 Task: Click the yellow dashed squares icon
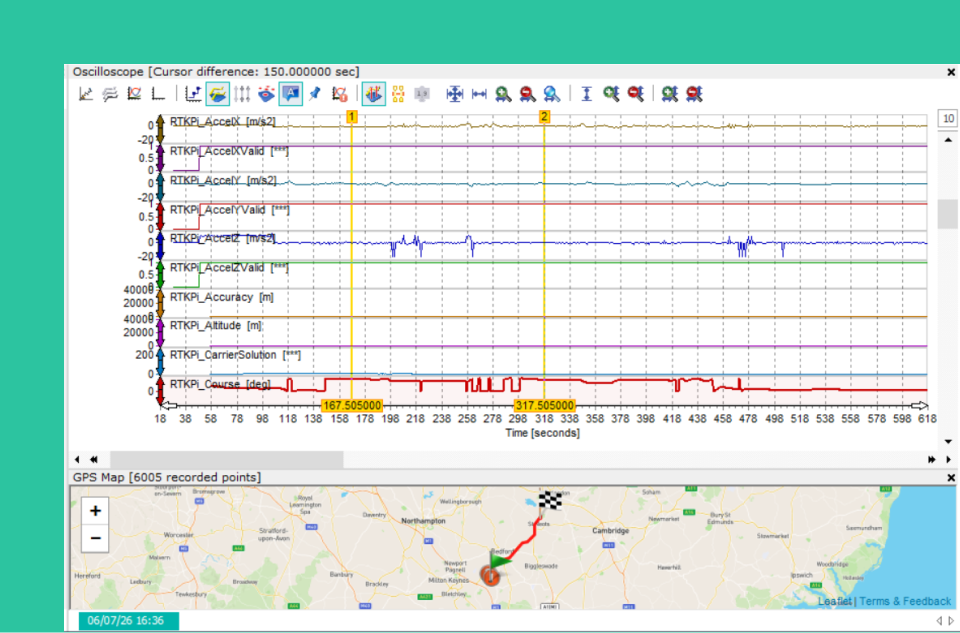tap(398, 94)
